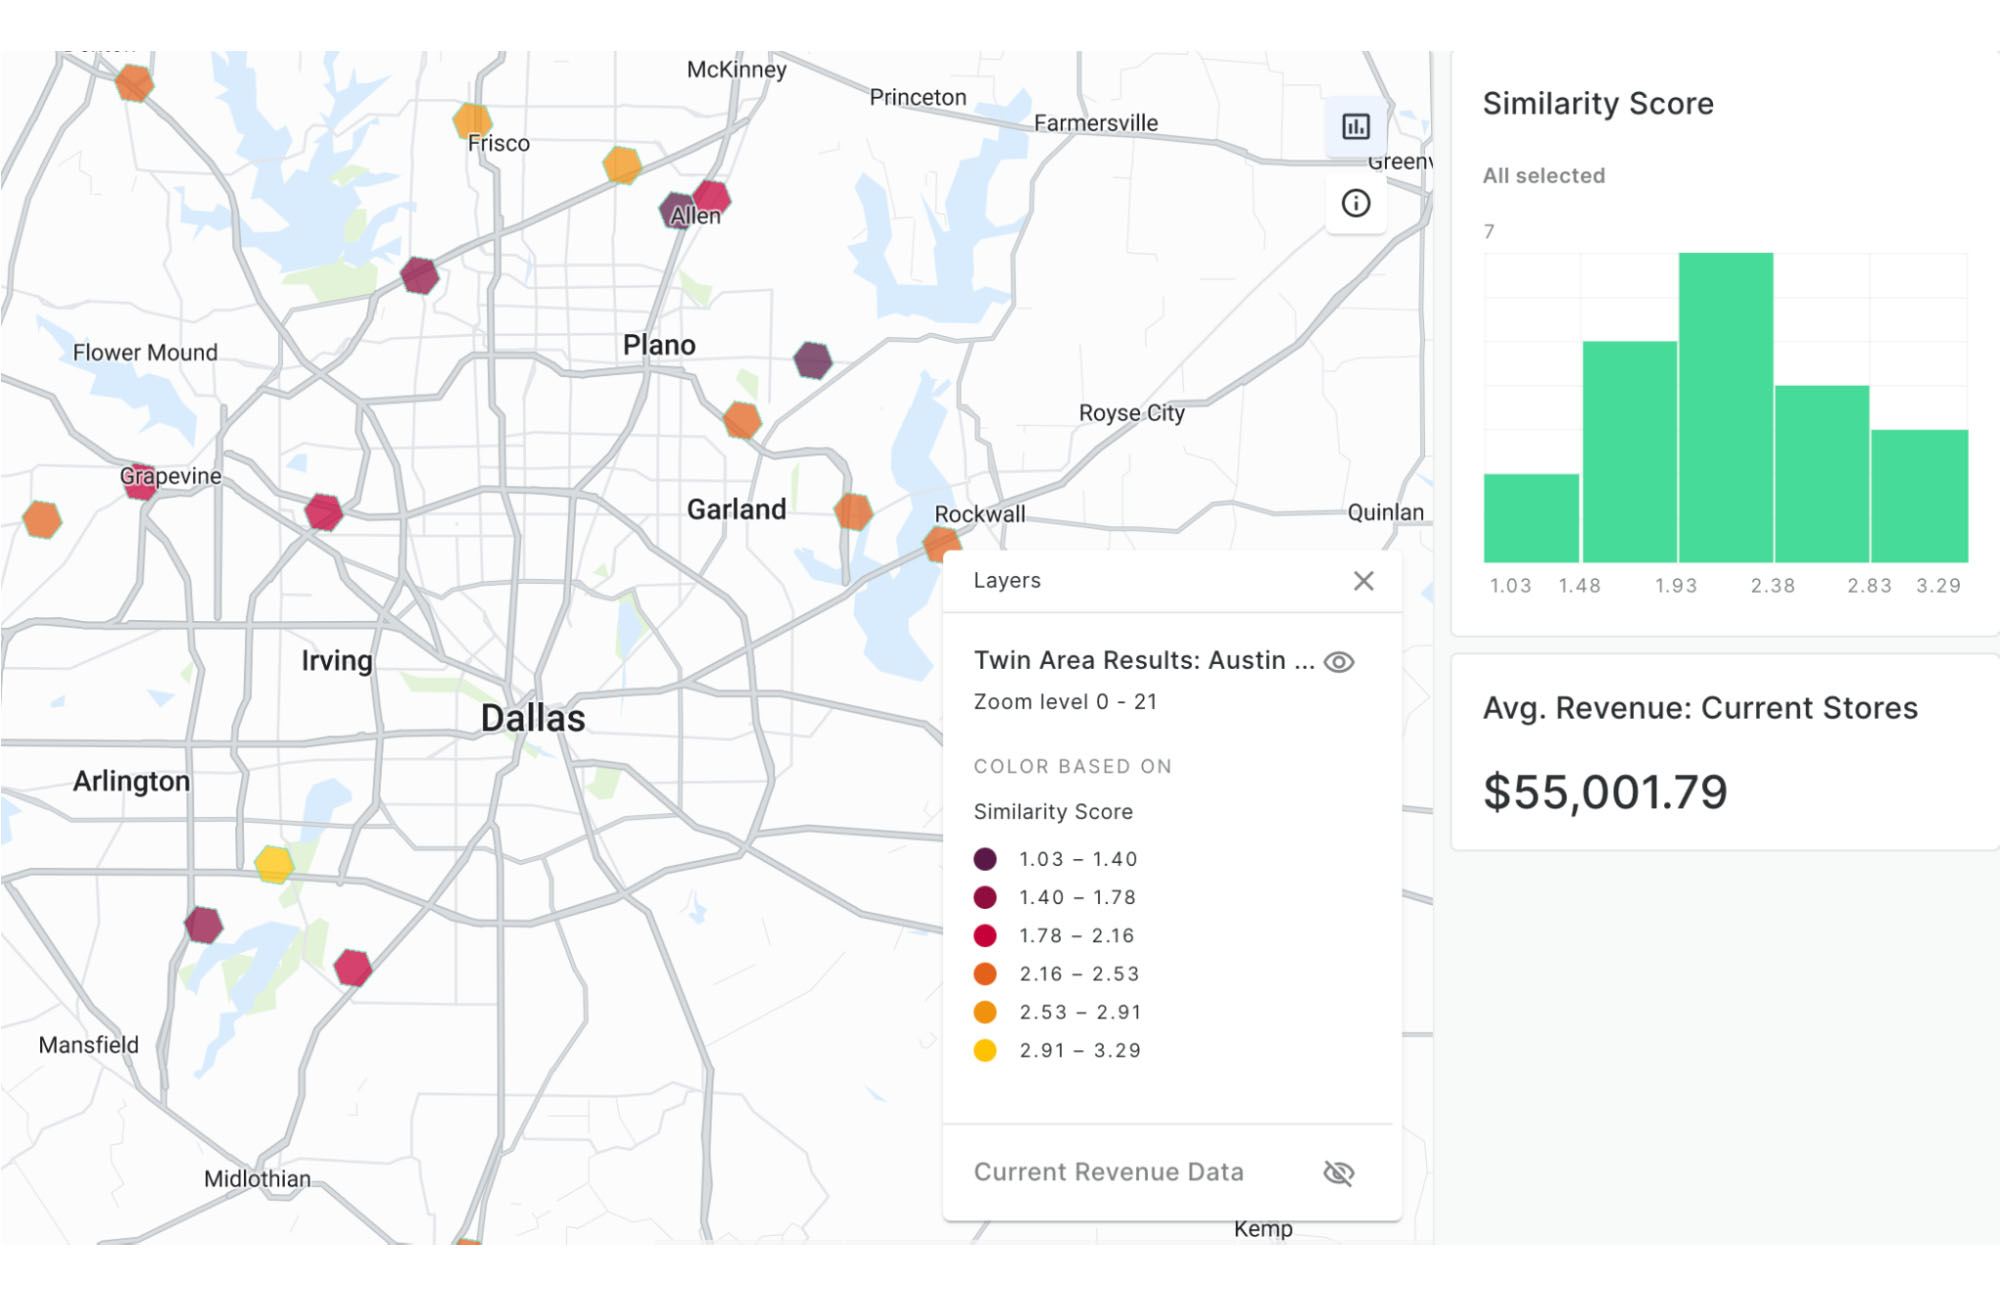Click the yellow Mansfield area location marker

pyautogui.click(x=278, y=862)
